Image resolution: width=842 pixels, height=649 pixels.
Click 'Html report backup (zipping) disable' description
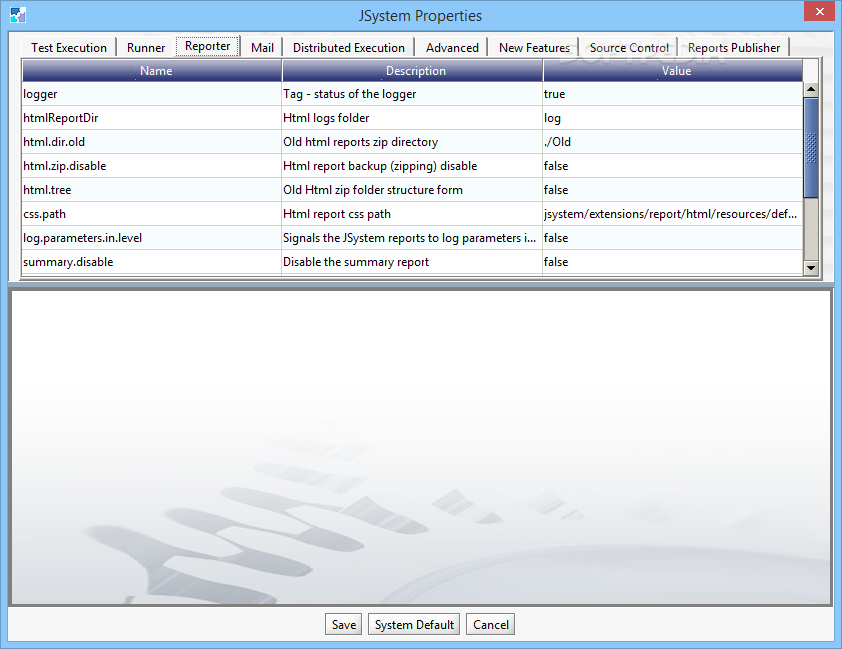(x=412, y=166)
